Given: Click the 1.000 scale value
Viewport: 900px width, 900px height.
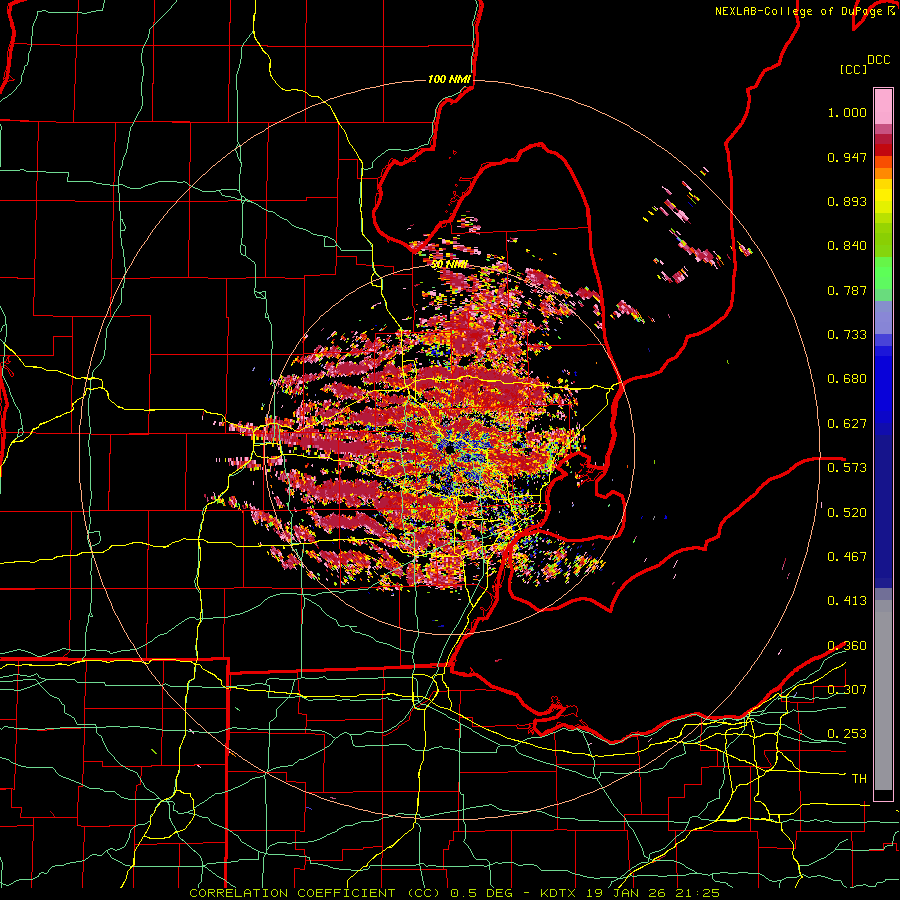Looking at the screenshot, I should [x=847, y=112].
